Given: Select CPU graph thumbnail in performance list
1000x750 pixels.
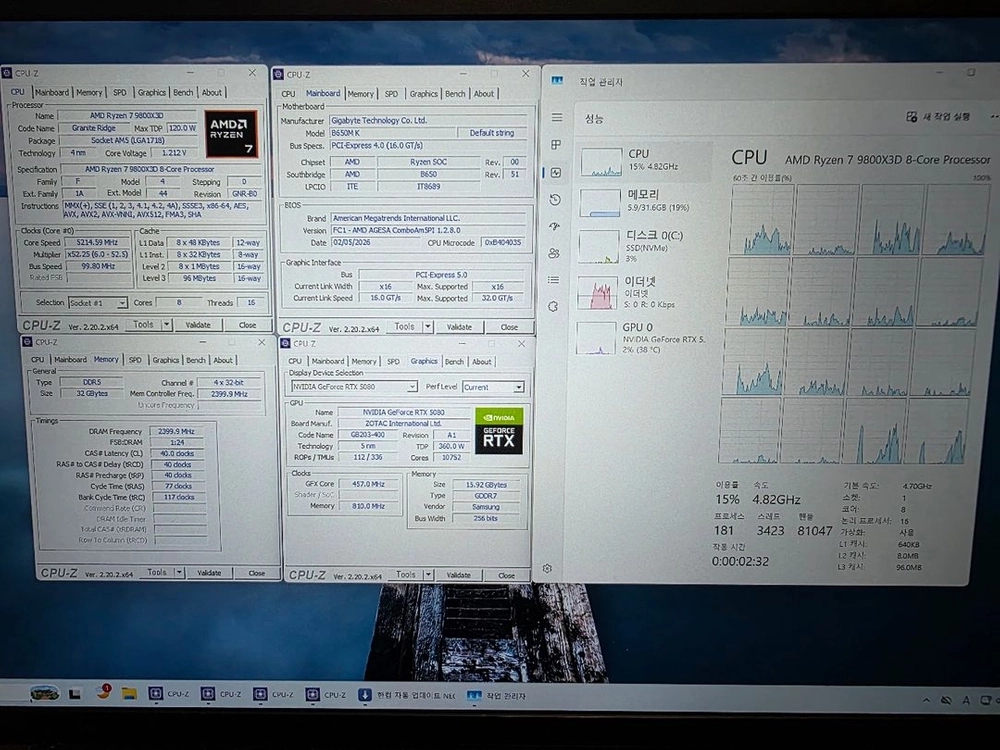Looking at the screenshot, I should coord(601,162).
